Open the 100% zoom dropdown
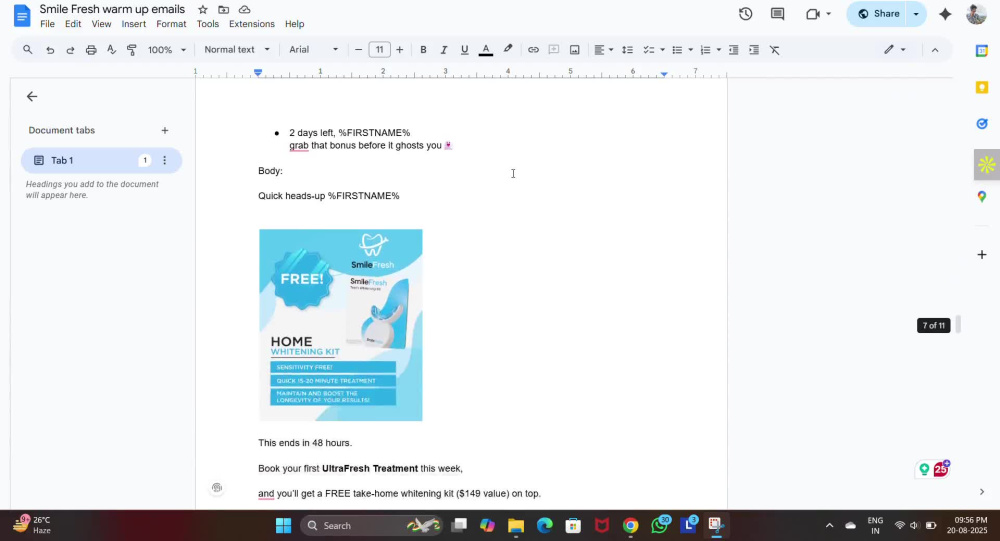 pyautogui.click(x=167, y=50)
